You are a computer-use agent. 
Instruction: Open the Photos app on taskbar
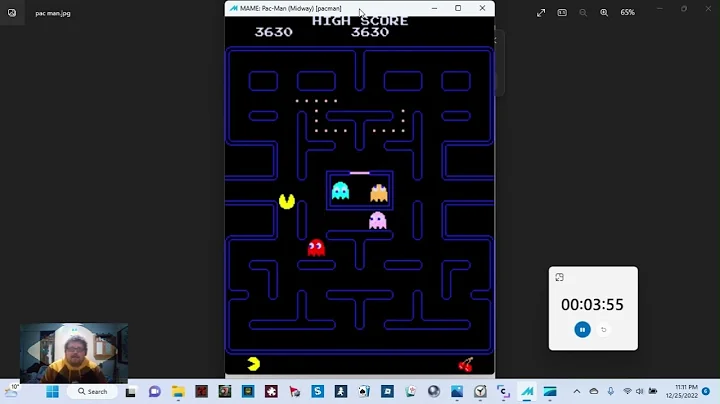[457, 392]
